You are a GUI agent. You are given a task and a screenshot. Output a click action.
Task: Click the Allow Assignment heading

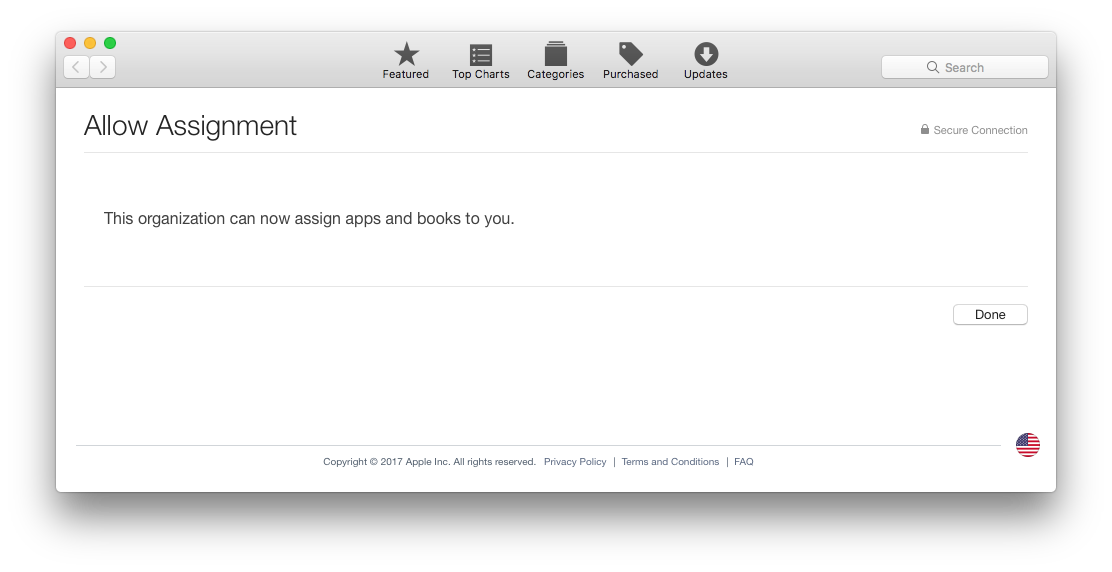[190, 126]
